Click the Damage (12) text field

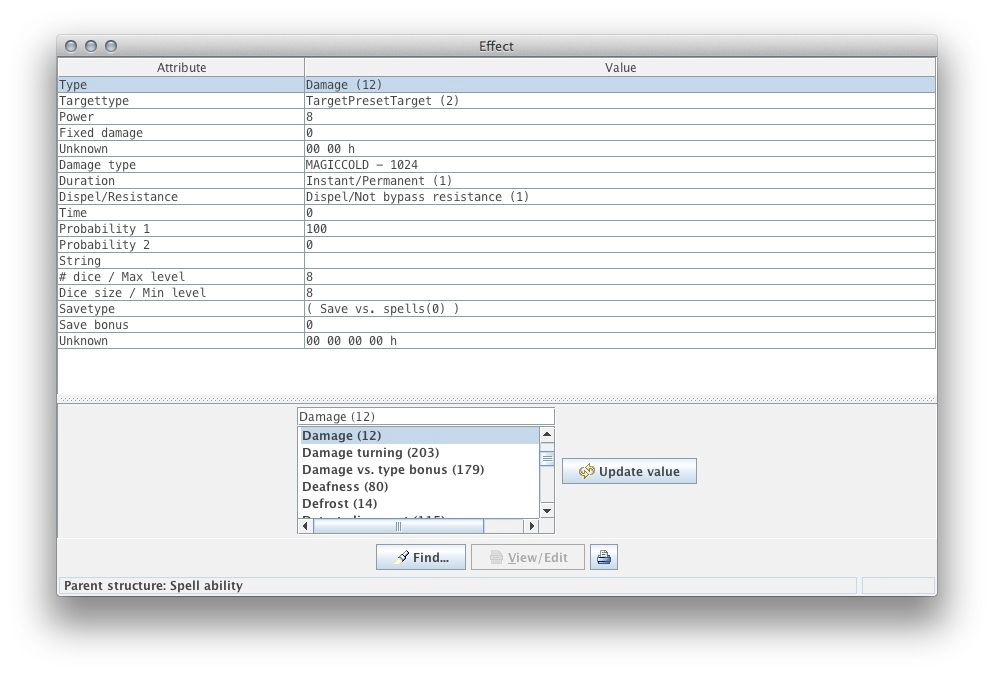click(x=425, y=417)
